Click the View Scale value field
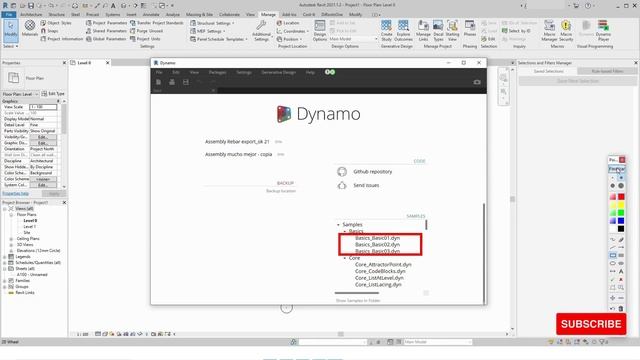This screenshot has height=360, width=640. 43,107
